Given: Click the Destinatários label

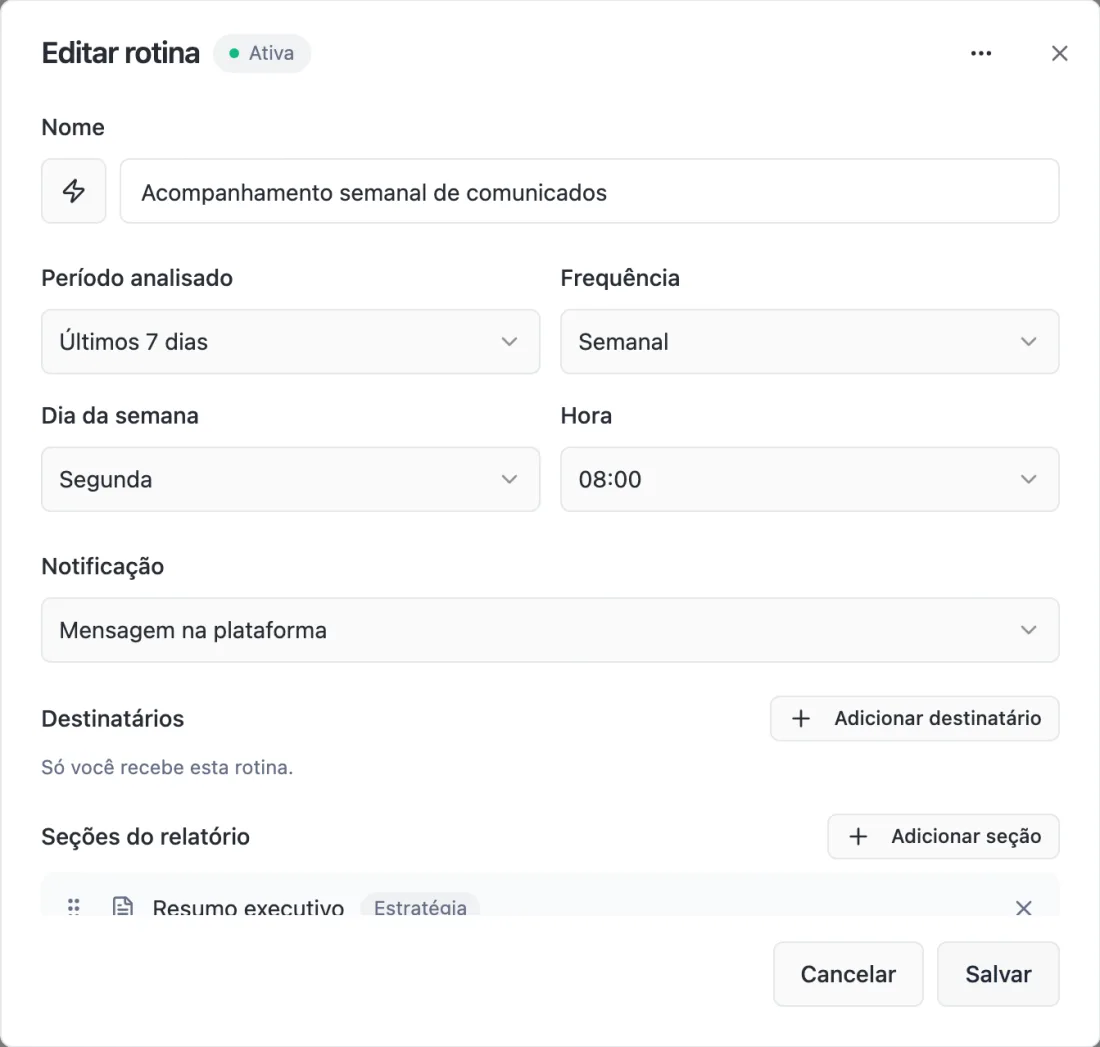Looking at the screenshot, I should point(112,719).
